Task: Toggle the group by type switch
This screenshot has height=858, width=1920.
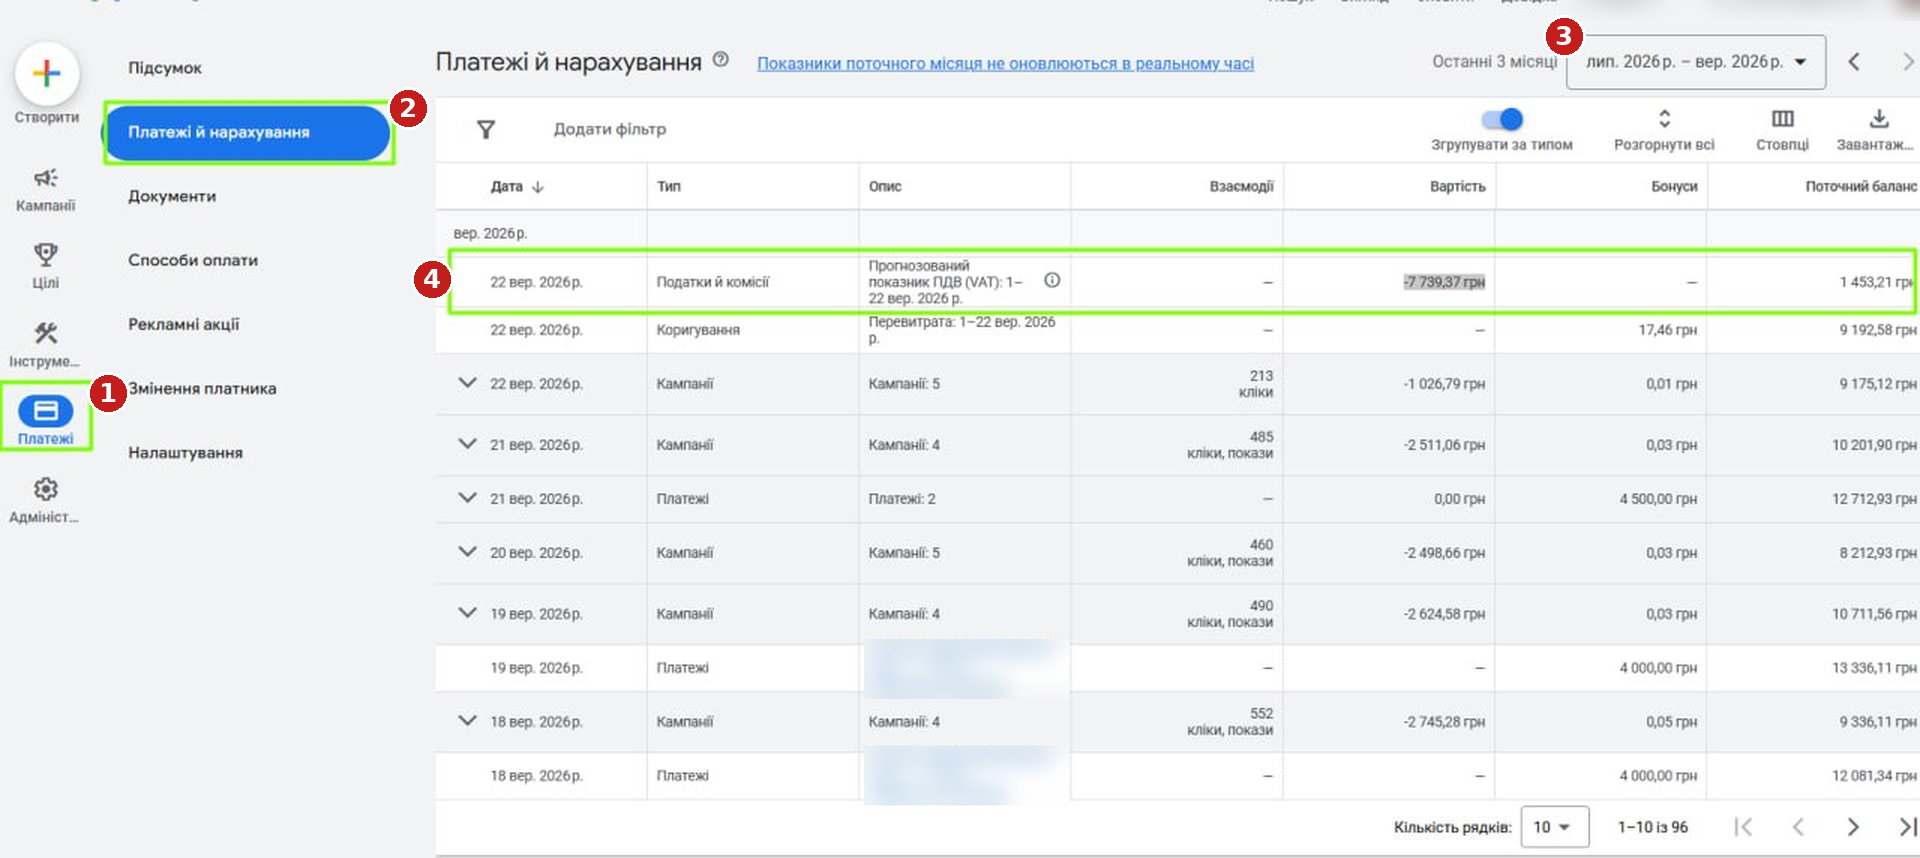Action: pyautogui.click(x=1502, y=119)
